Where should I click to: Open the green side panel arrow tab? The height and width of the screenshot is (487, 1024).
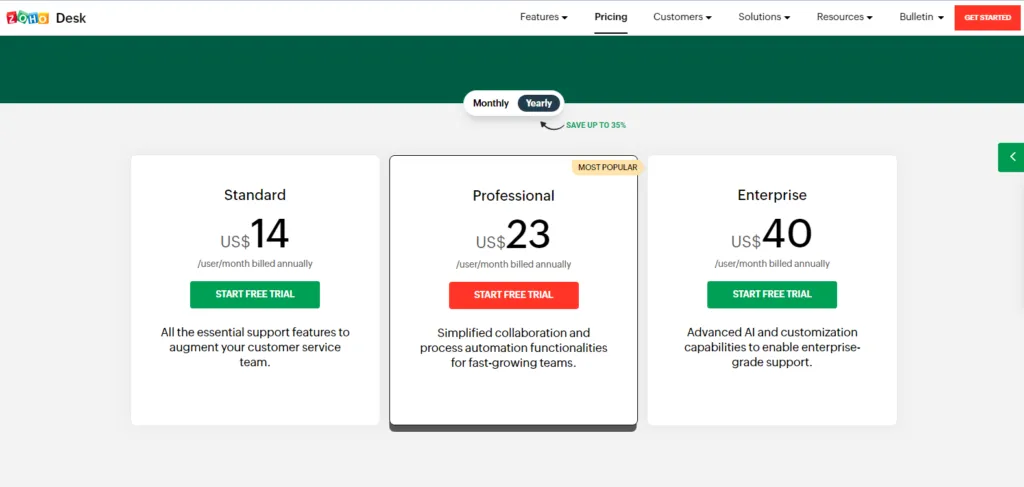[1011, 157]
